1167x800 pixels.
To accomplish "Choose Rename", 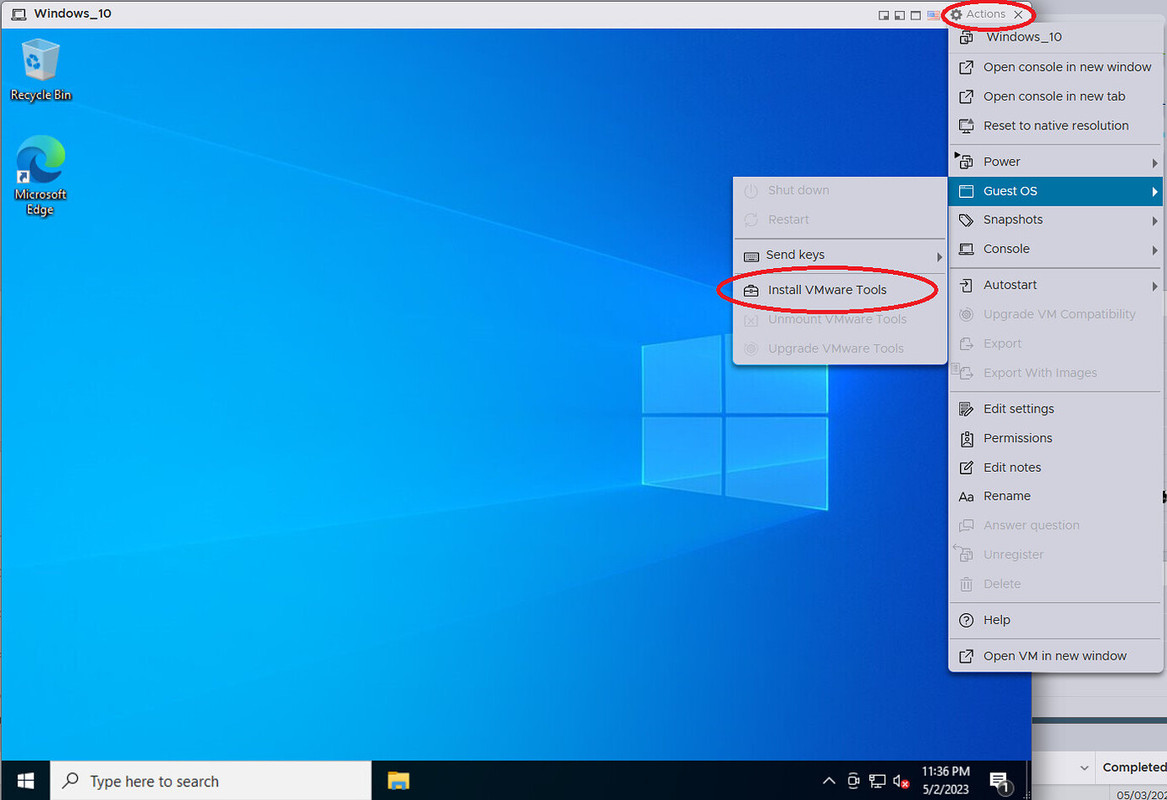I will coord(1055,496).
